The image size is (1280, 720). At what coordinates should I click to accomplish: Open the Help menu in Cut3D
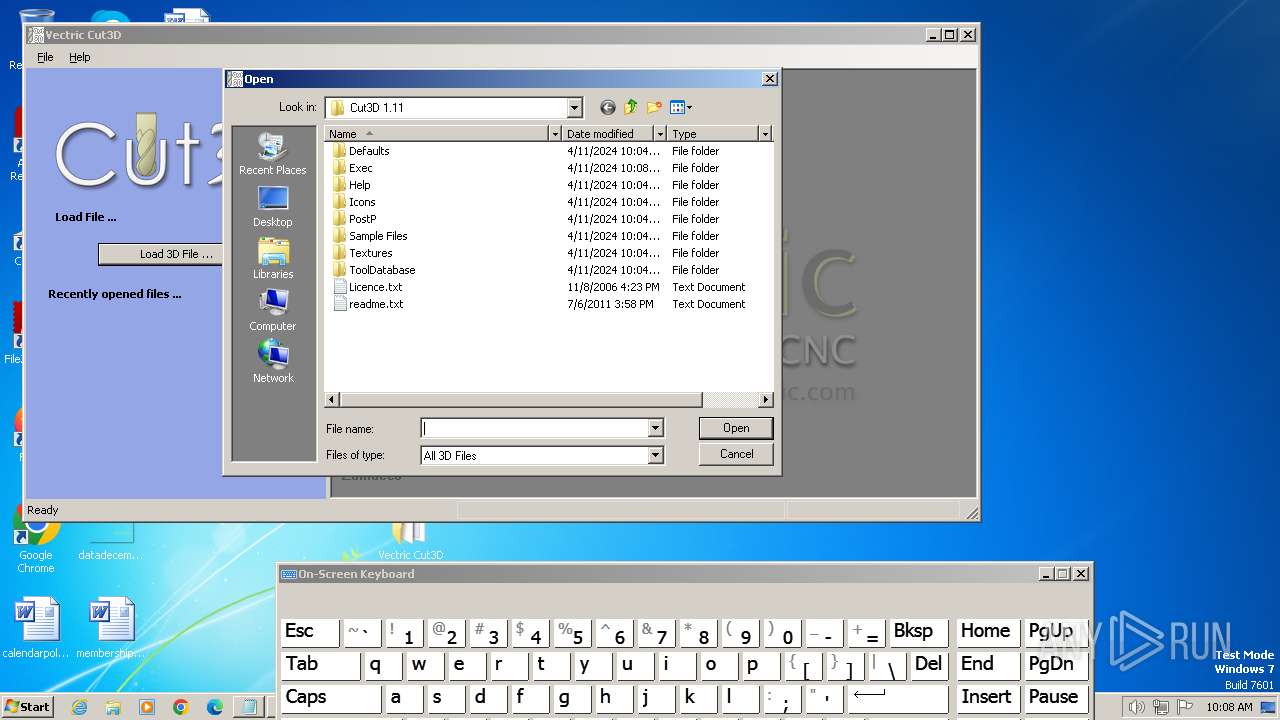click(x=80, y=57)
